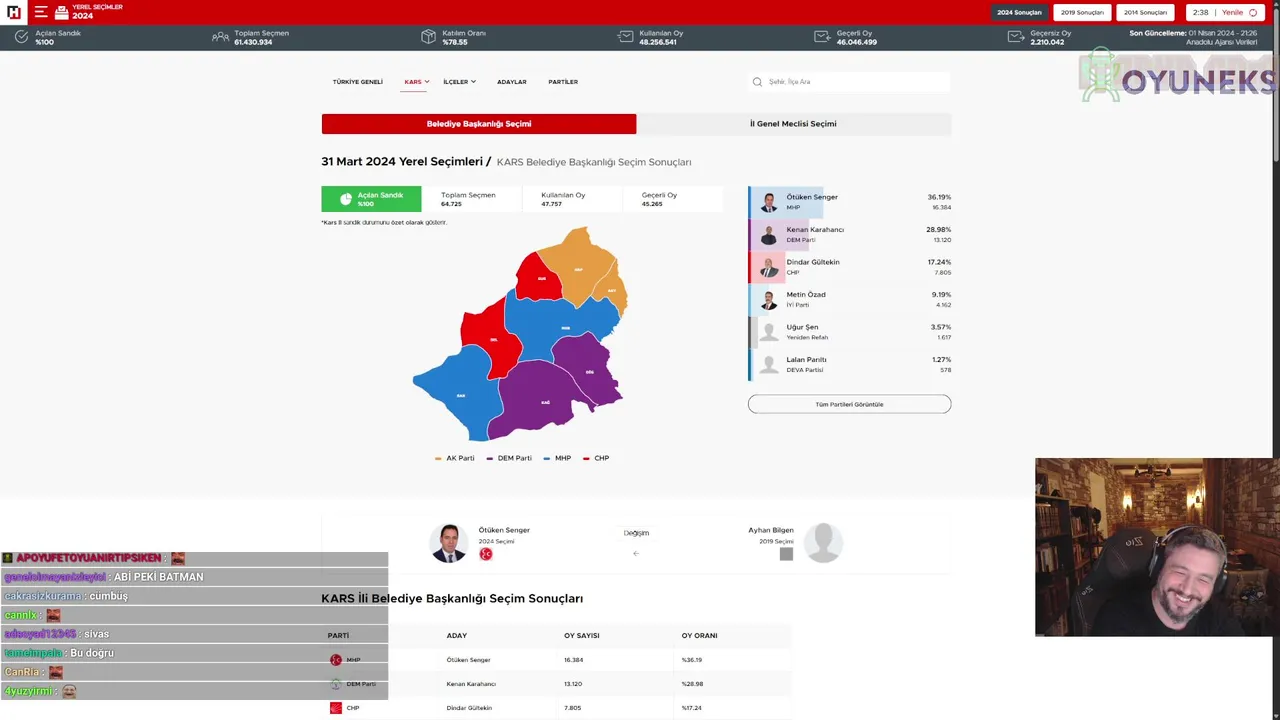This screenshot has width=1280, height=720.
Task: Click Uğur Şen's placeholder avatar
Action: [x=768, y=332]
